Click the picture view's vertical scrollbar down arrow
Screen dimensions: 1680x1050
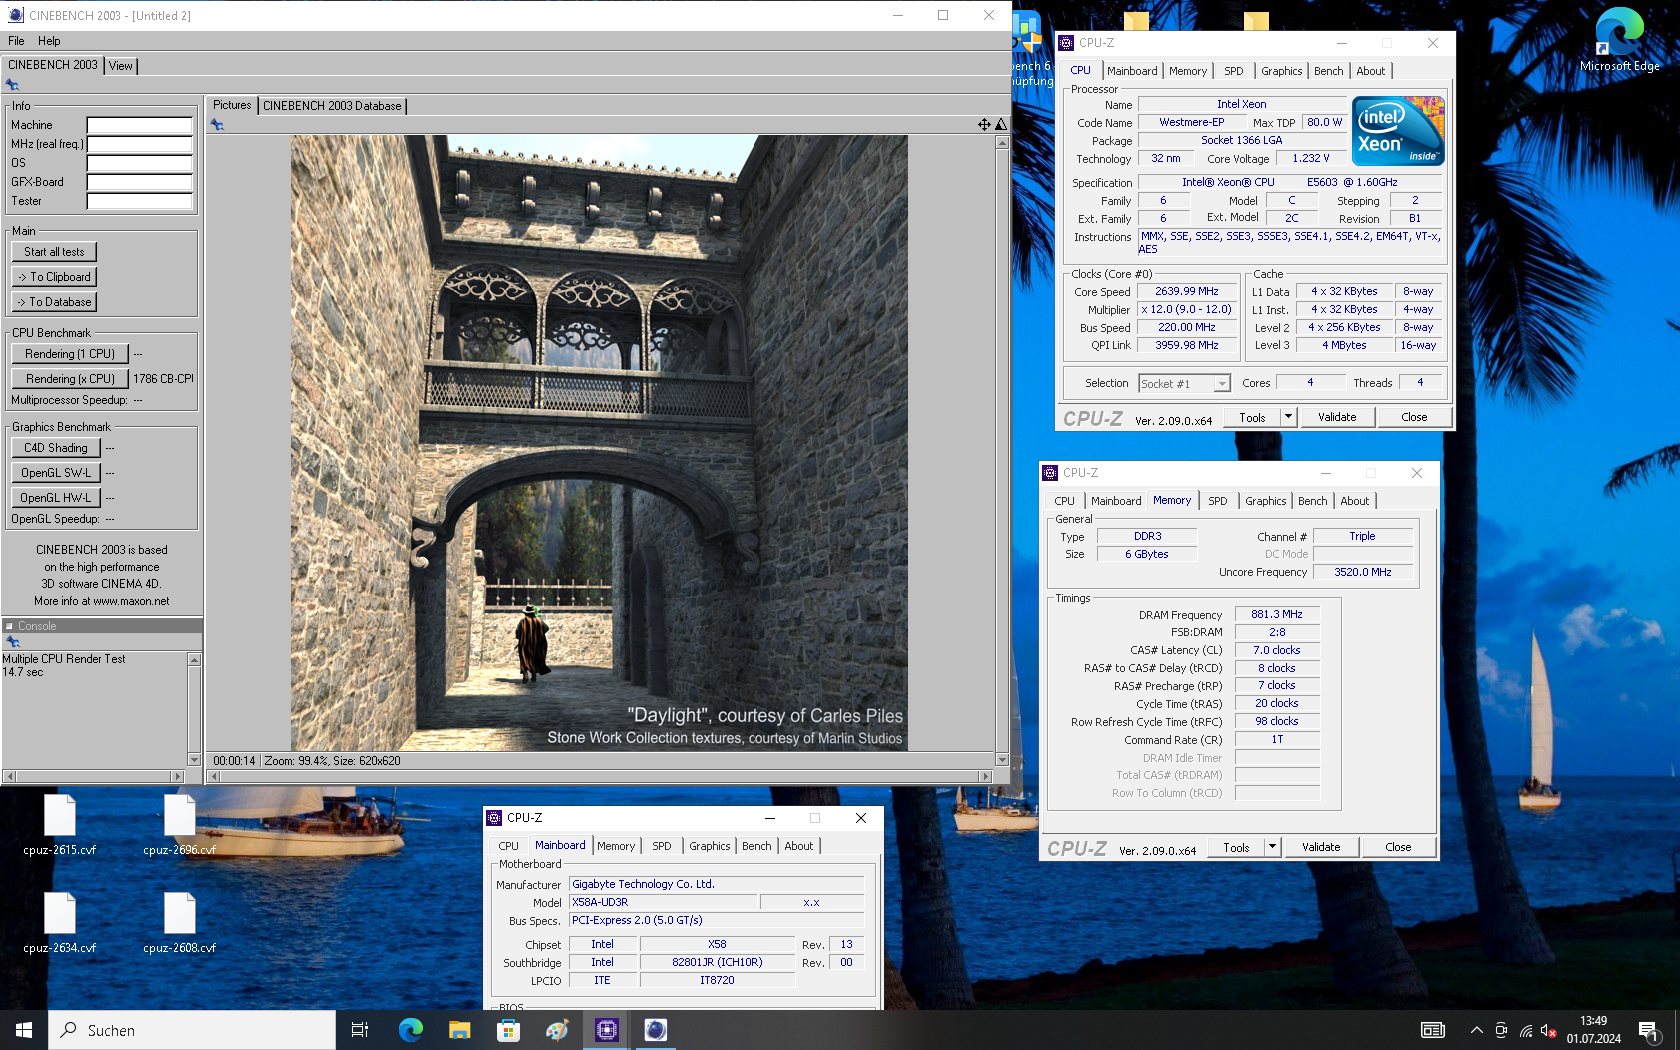(x=1002, y=760)
